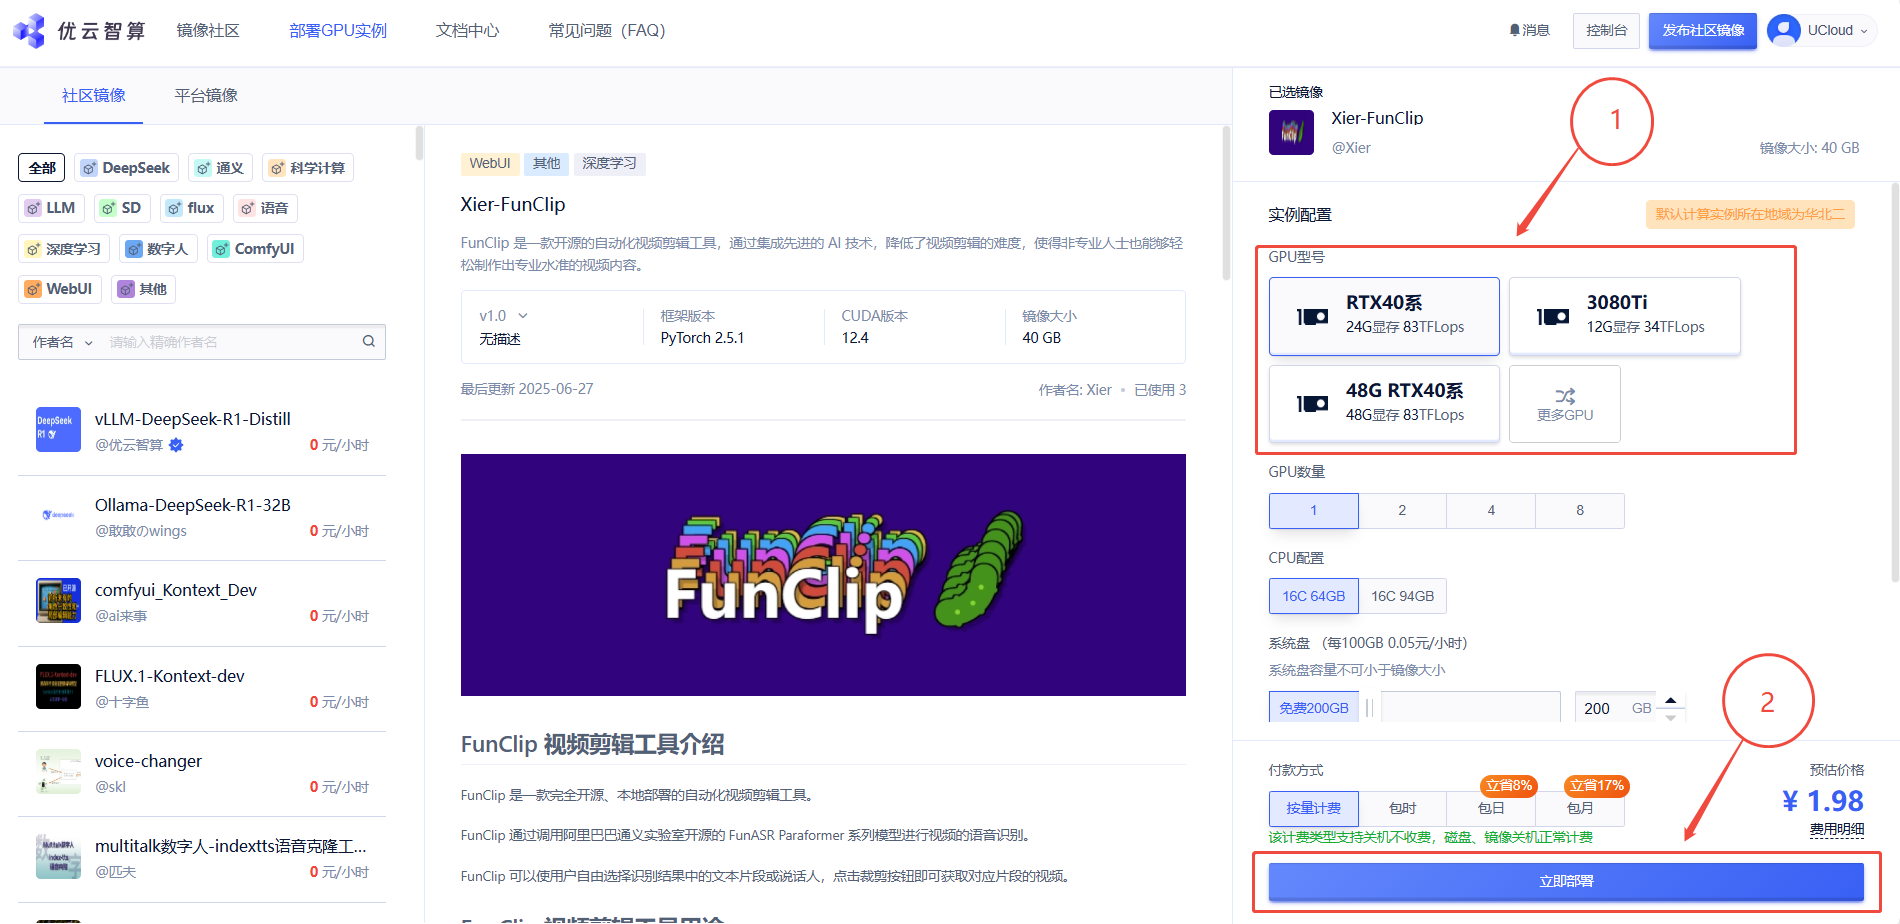The width and height of the screenshot is (1900, 924).
Task: Open the 镜像社区 nav item
Action: [208, 31]
